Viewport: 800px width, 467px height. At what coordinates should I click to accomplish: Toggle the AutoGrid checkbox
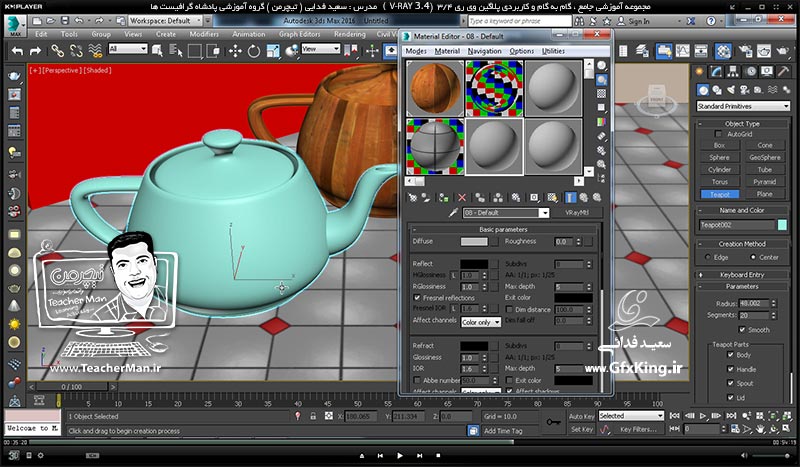coord(718,134)
